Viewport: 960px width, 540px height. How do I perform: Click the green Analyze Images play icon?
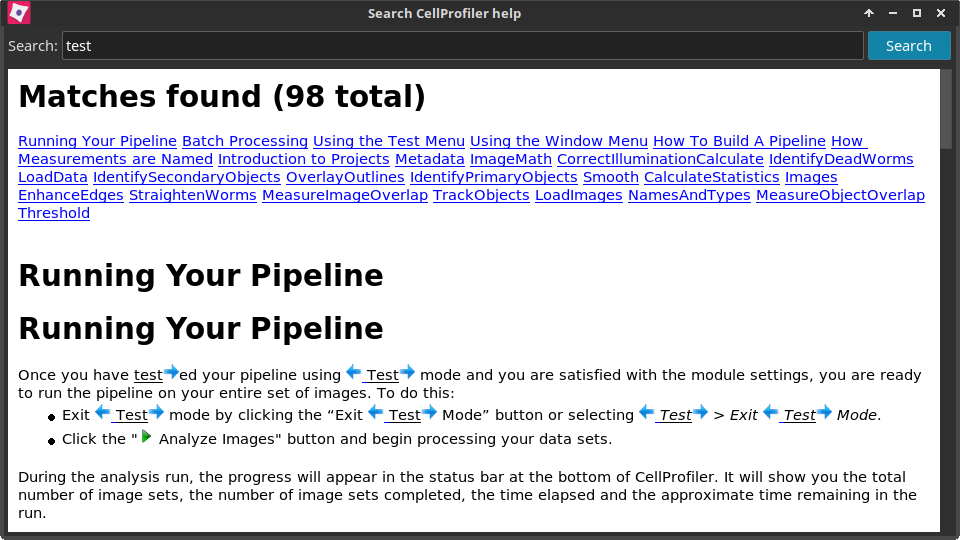(146, 437)
